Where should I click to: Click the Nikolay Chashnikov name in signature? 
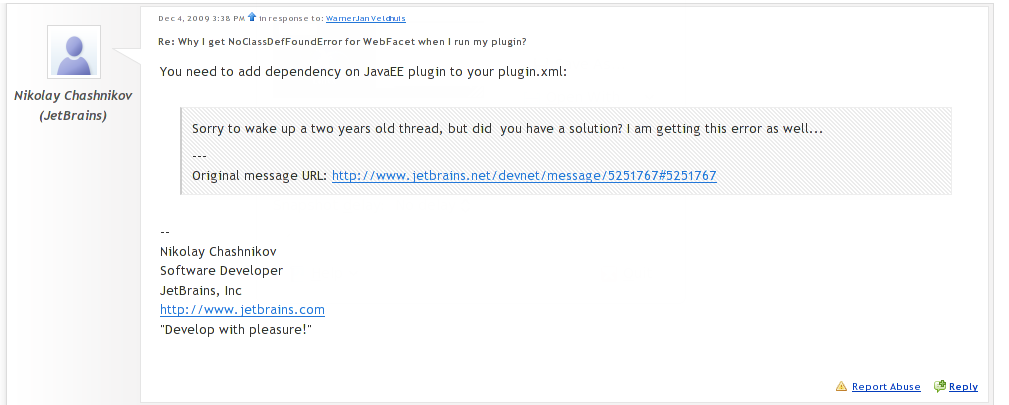click(x=218, y=252)
